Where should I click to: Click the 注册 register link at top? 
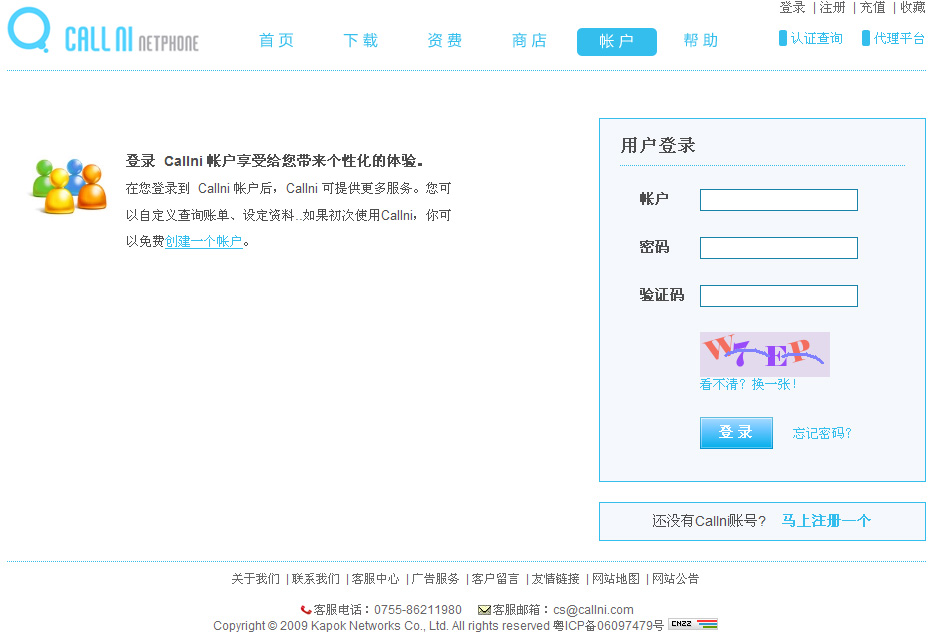[833, 7]
